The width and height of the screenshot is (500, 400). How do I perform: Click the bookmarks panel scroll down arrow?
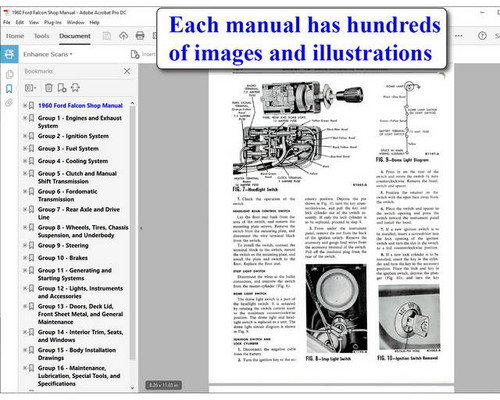click(x=132, y=388)
